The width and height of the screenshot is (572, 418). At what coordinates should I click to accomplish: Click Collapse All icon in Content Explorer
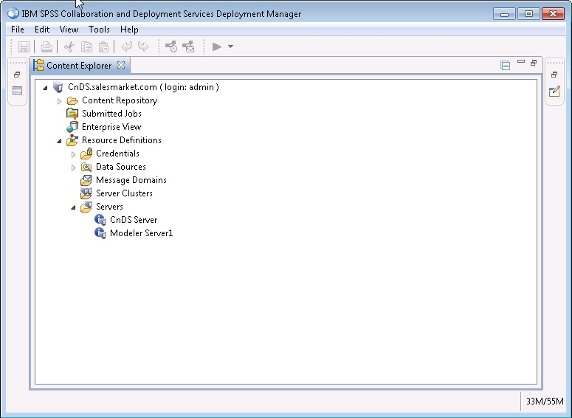pos(505,65)
